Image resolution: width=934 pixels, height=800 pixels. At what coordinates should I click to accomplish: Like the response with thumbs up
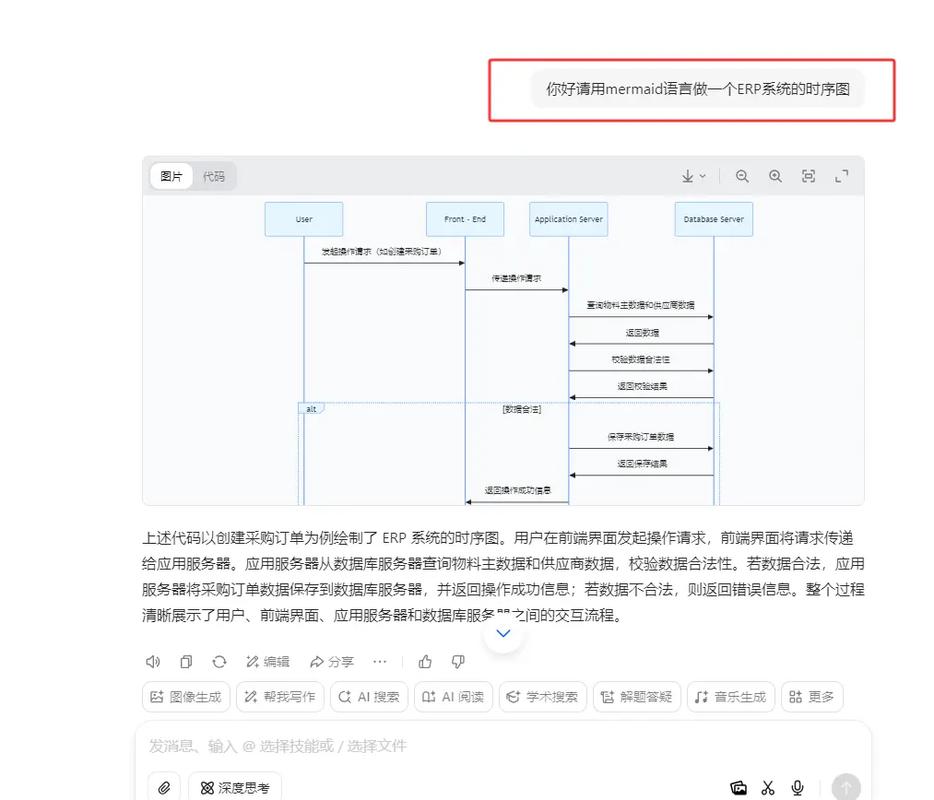[x=425, y=661]
